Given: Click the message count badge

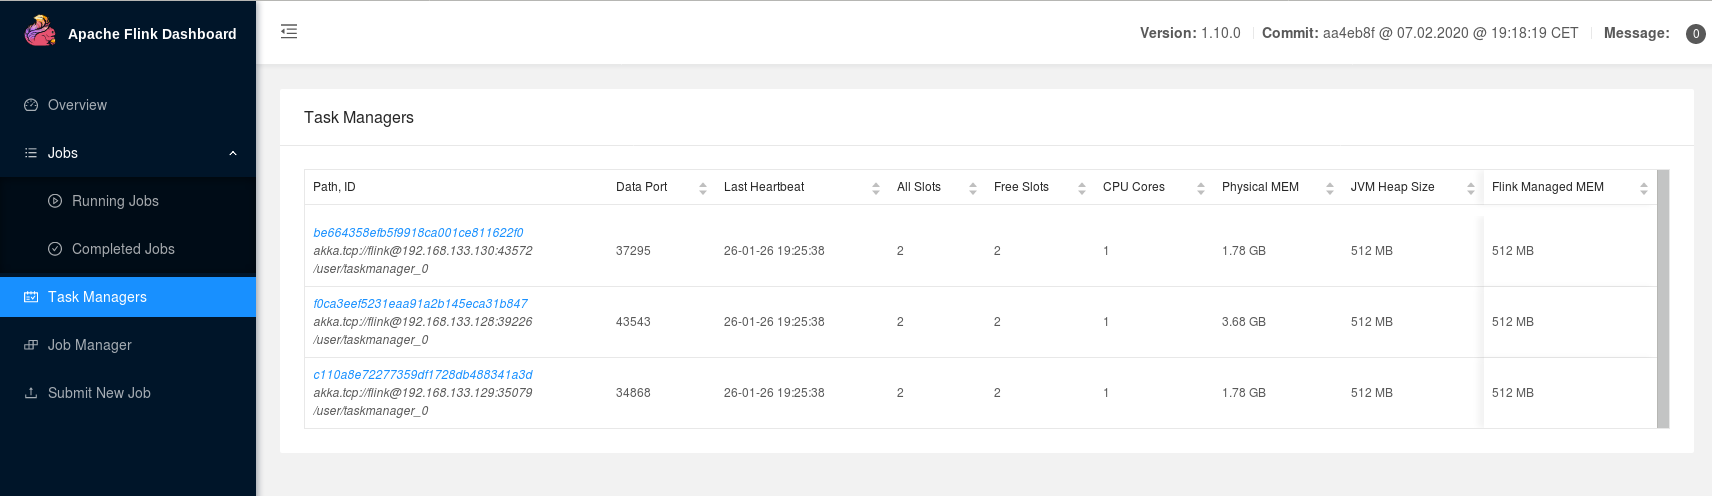Looking at the screenshot, I should (1695, 34).
